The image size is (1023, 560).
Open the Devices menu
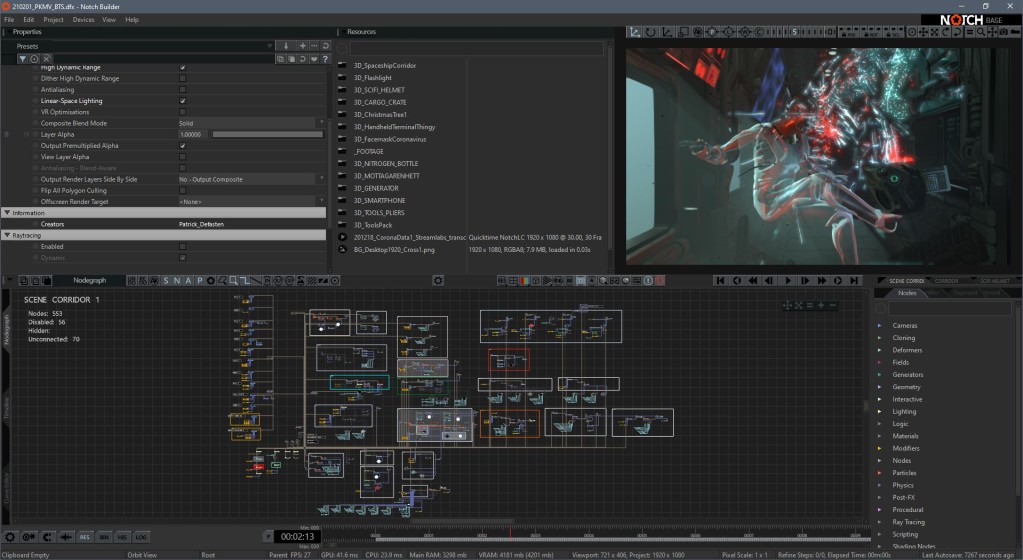pyautogui.click(x=83, y=19)
